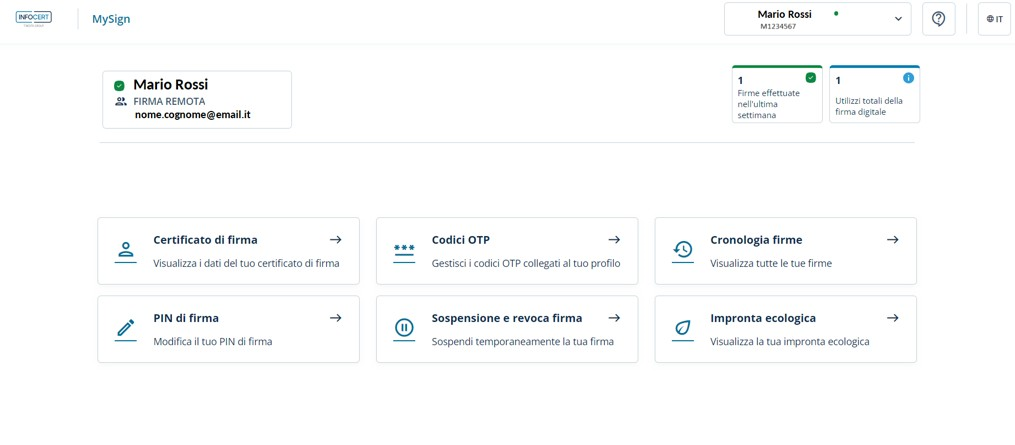Open the help question mark icon

click(938, 19)
